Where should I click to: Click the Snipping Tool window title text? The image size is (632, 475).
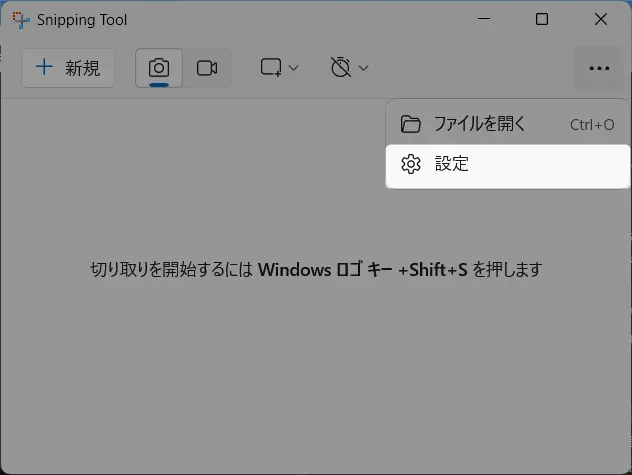click(82, 20)
